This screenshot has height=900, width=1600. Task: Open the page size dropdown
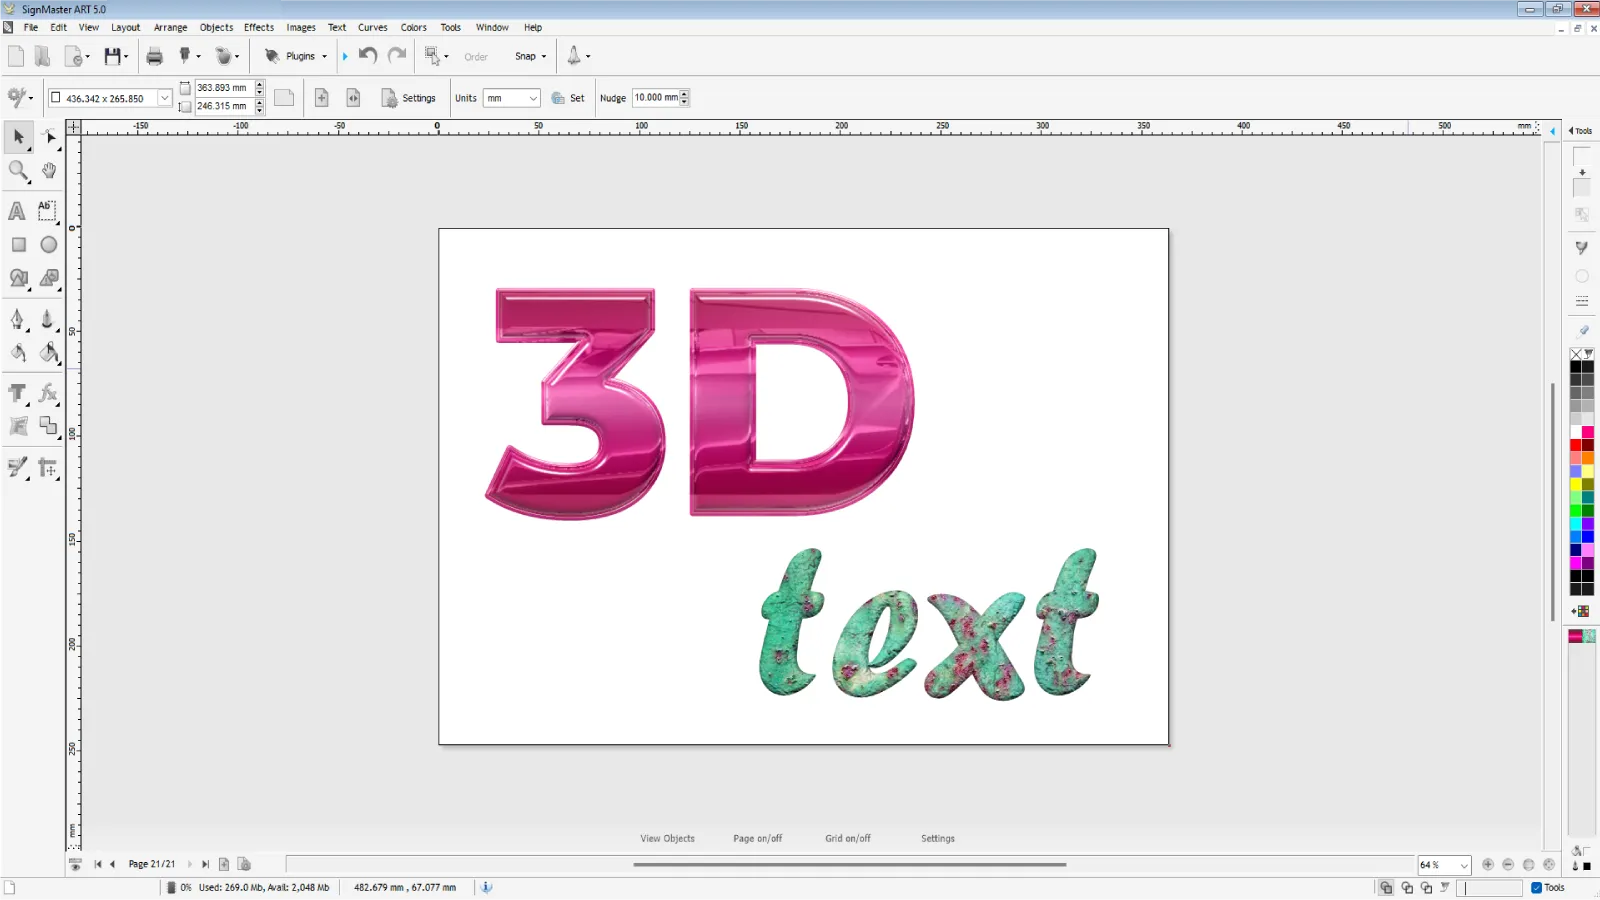point(164,98)
